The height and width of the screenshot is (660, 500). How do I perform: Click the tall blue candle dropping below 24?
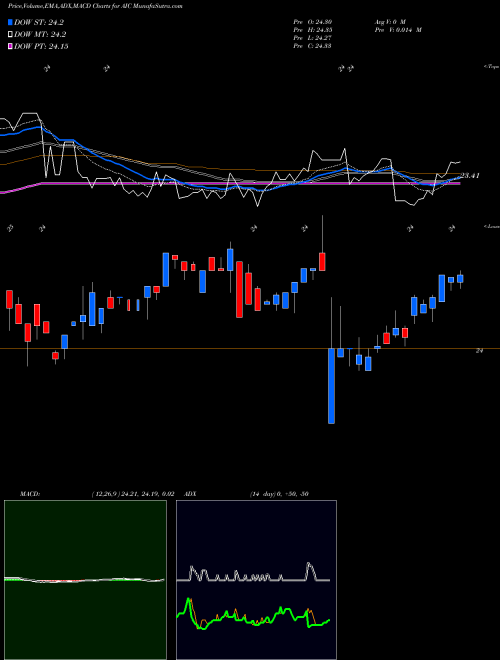click(x=332, y=385)
